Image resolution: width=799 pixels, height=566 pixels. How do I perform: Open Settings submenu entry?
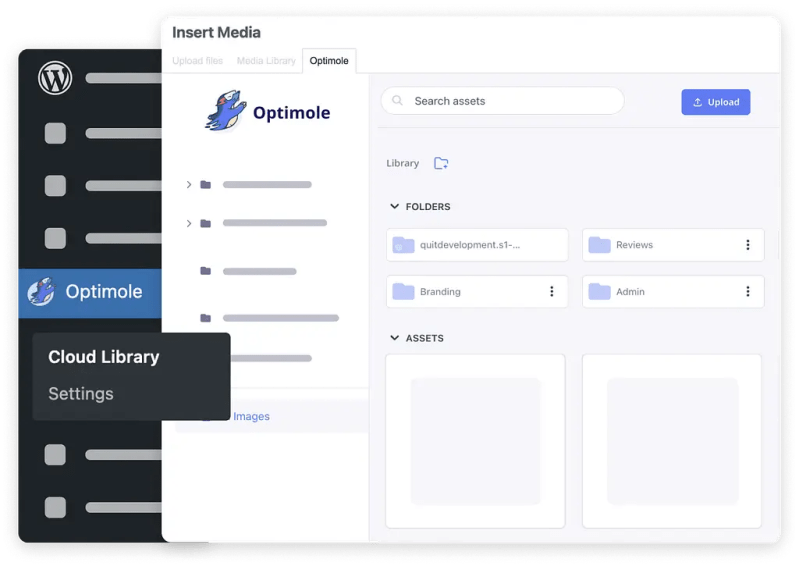click(81, 393)
